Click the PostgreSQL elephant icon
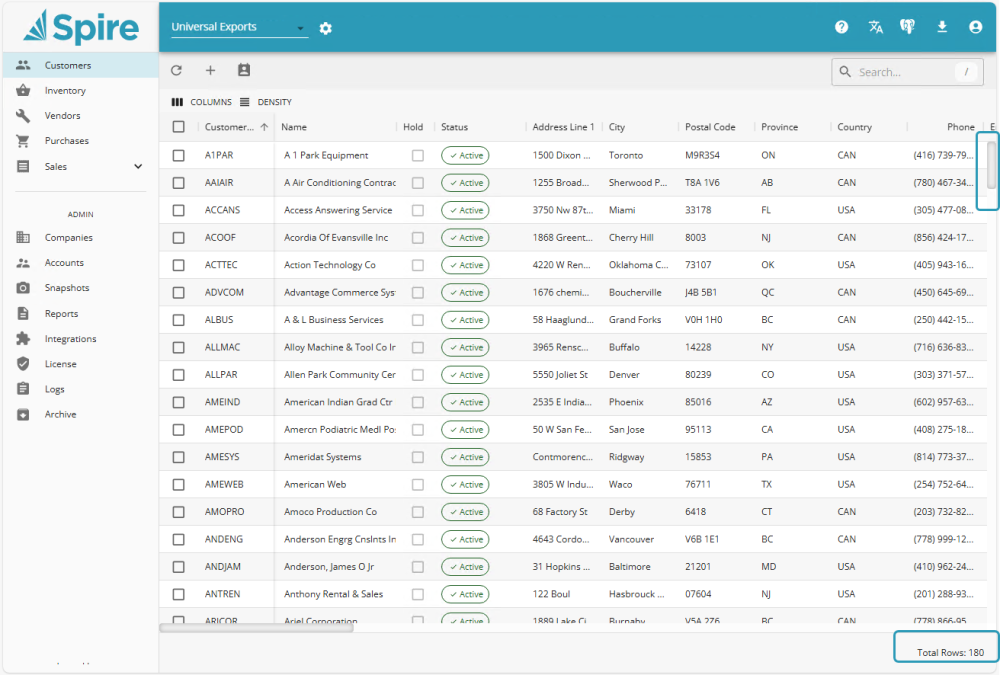Viewport: 1000px width, 675px height. [x=908, y=27]
